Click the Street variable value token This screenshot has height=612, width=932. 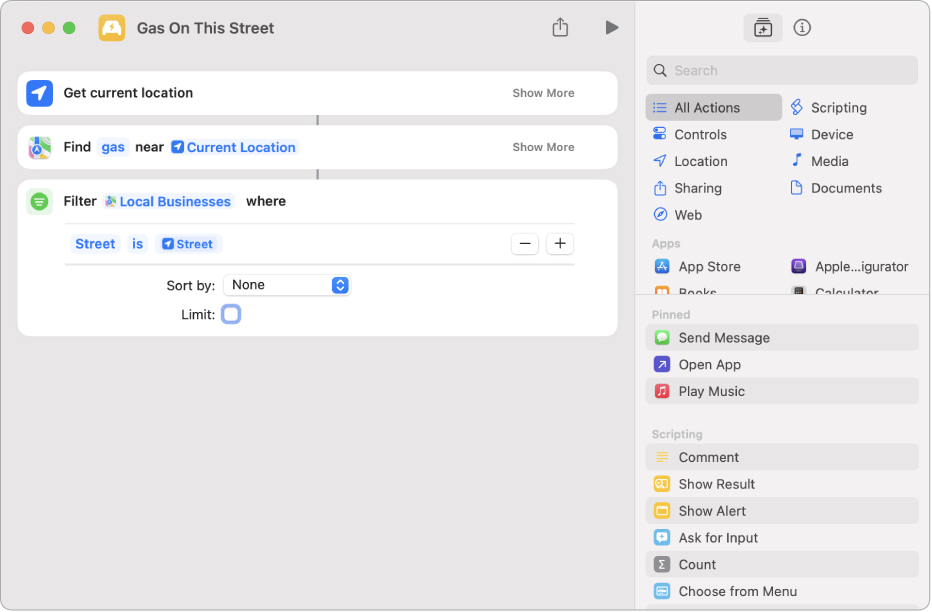188,244
